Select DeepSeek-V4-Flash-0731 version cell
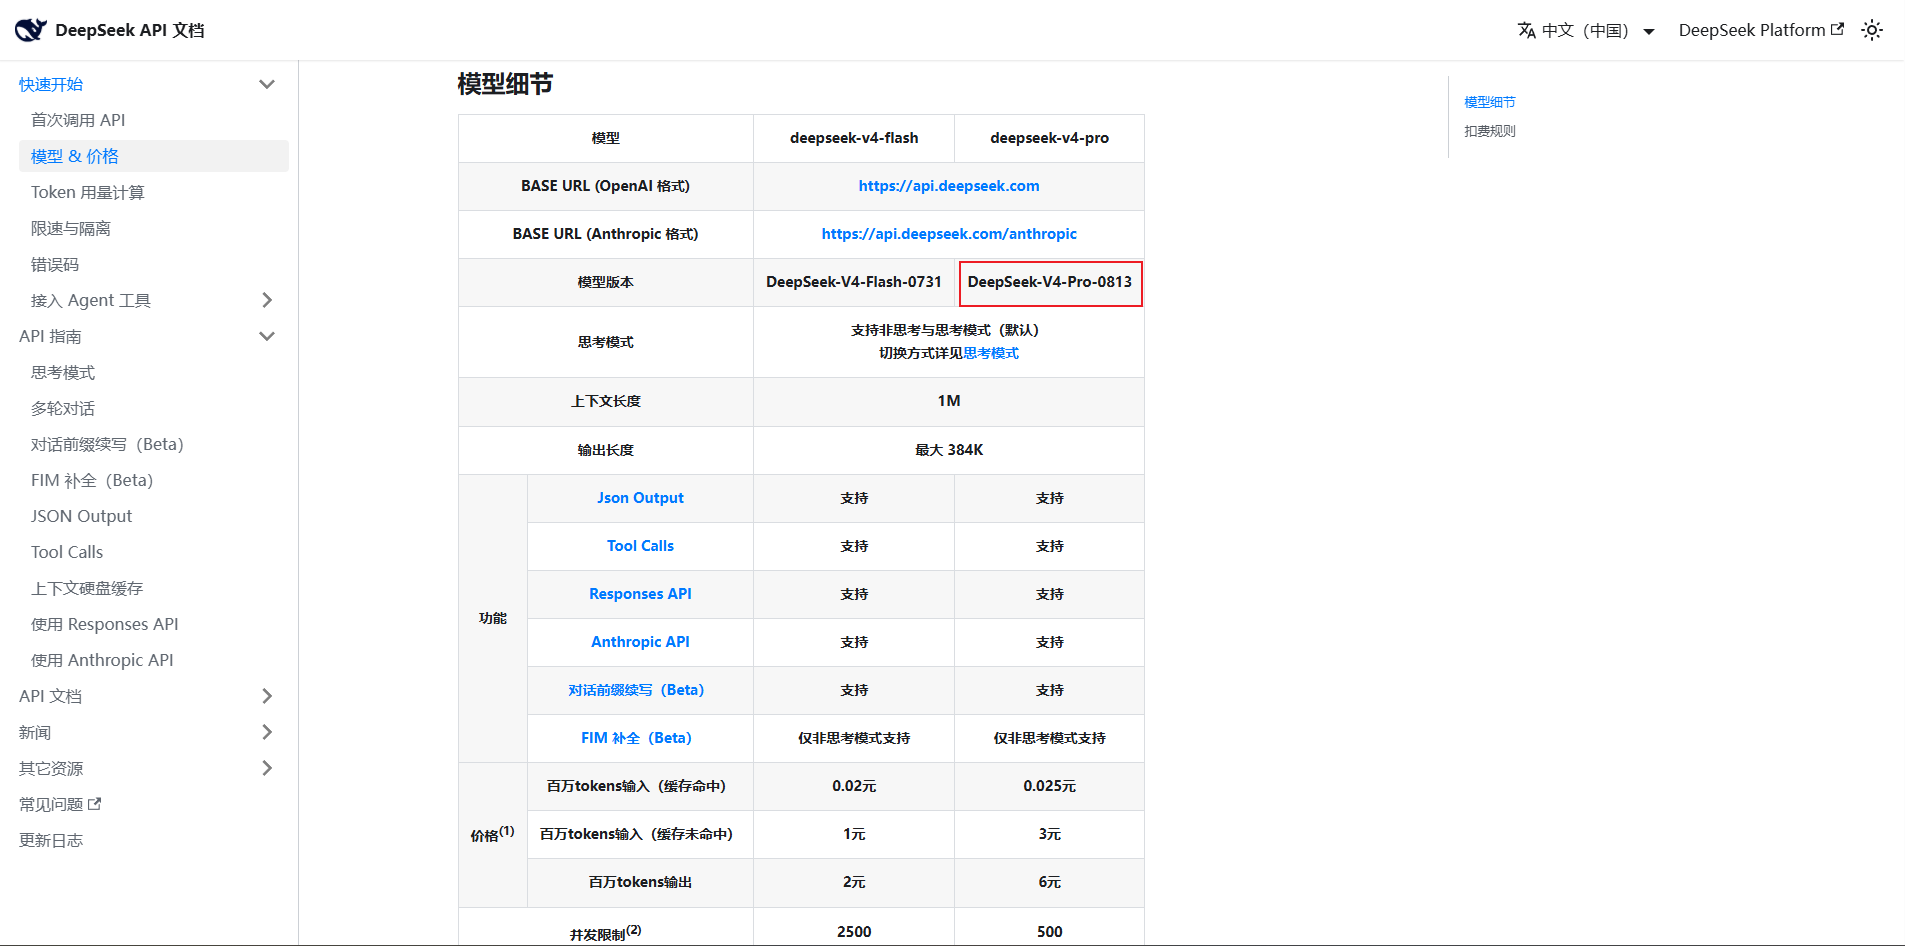The width and height of the screenshot is (1905, 946). [x=854, y=282]
